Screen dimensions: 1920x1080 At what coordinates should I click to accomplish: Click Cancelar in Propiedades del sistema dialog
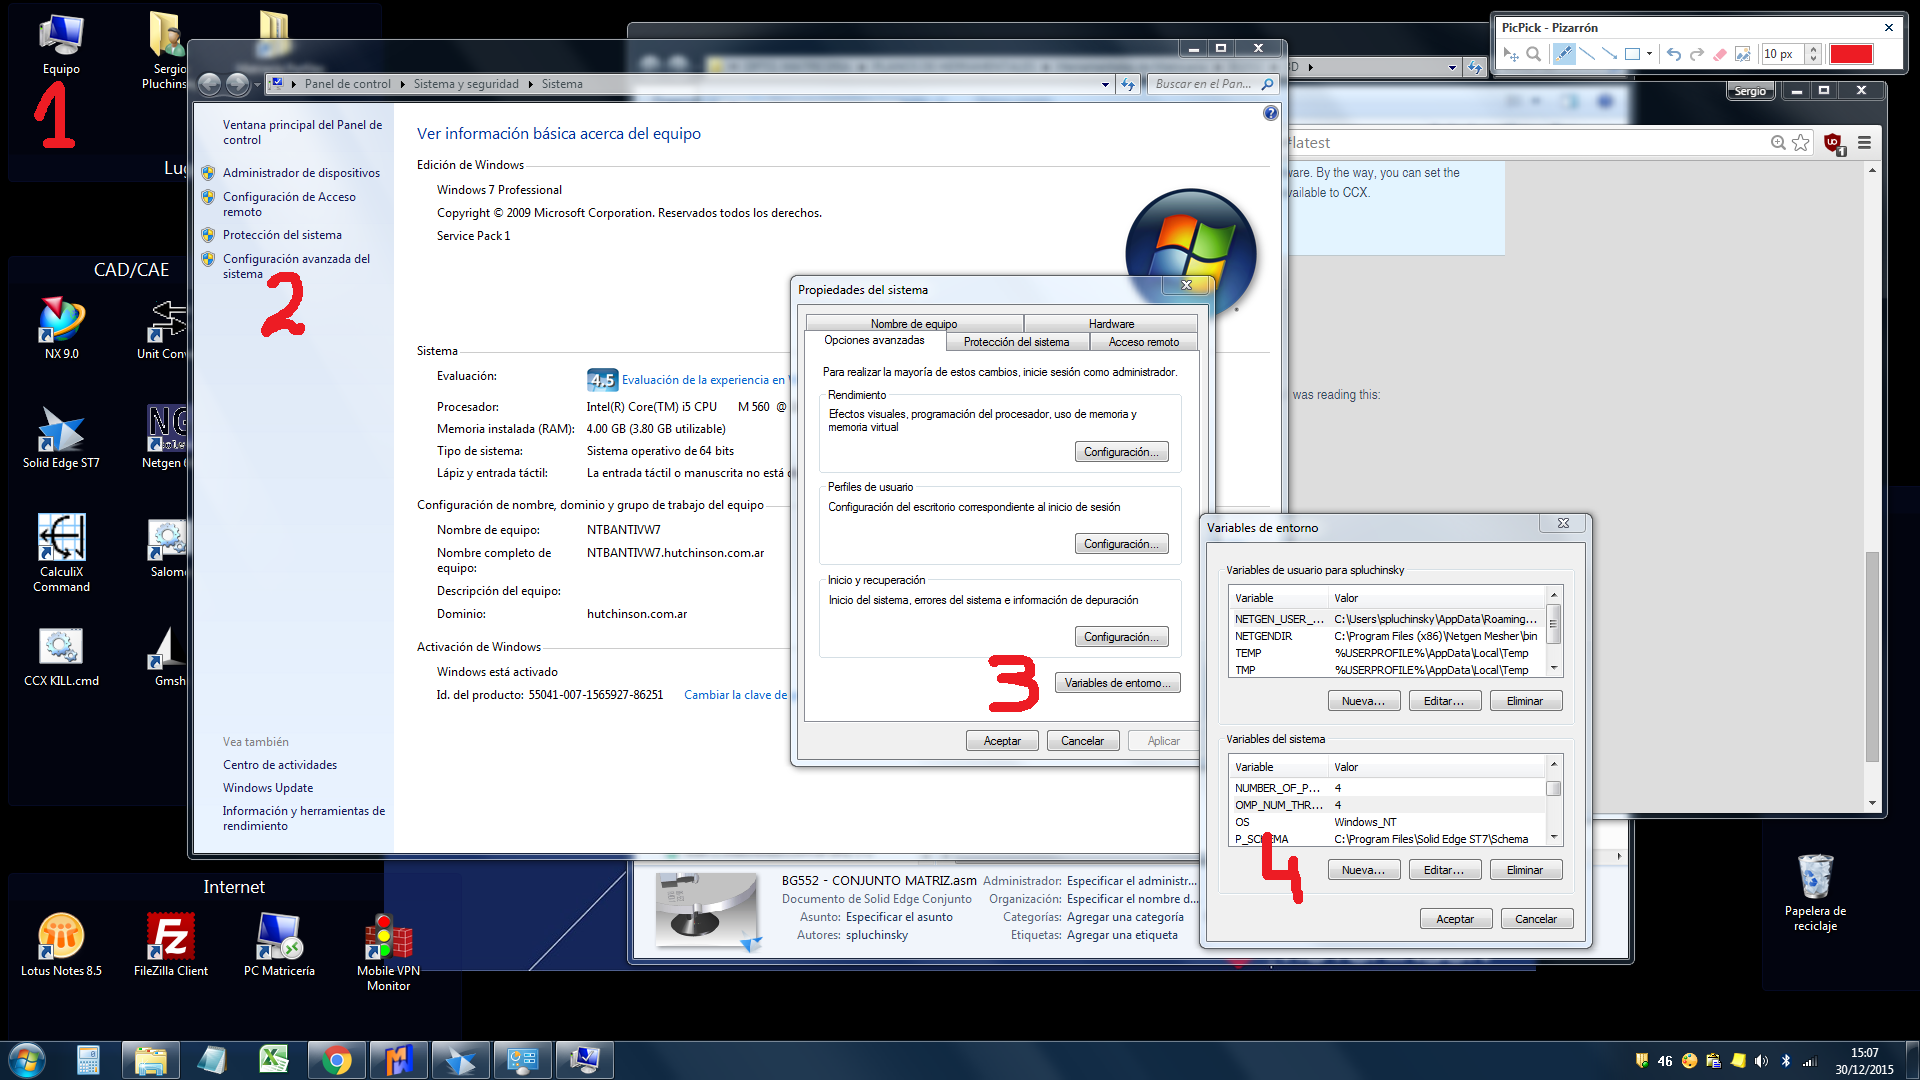point(1082,741)
